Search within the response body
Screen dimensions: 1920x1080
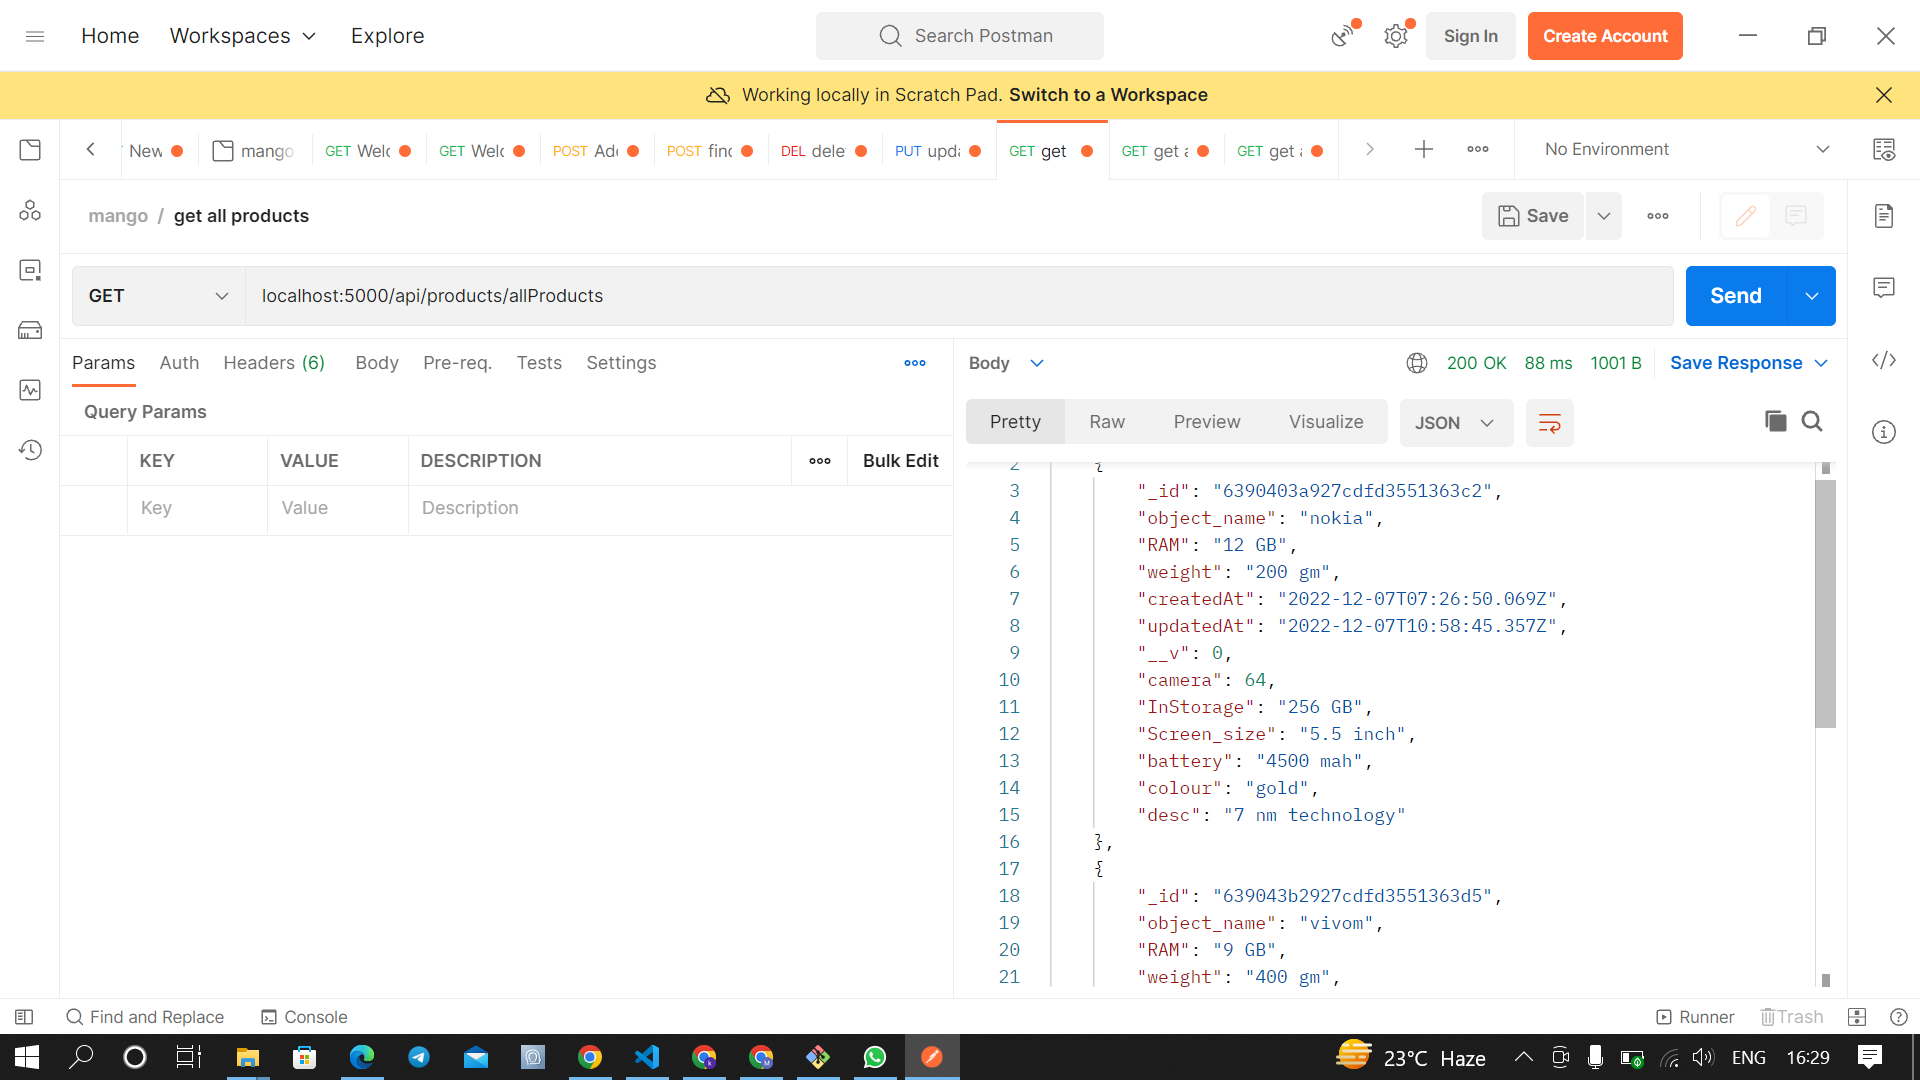tap(1812, 422)
